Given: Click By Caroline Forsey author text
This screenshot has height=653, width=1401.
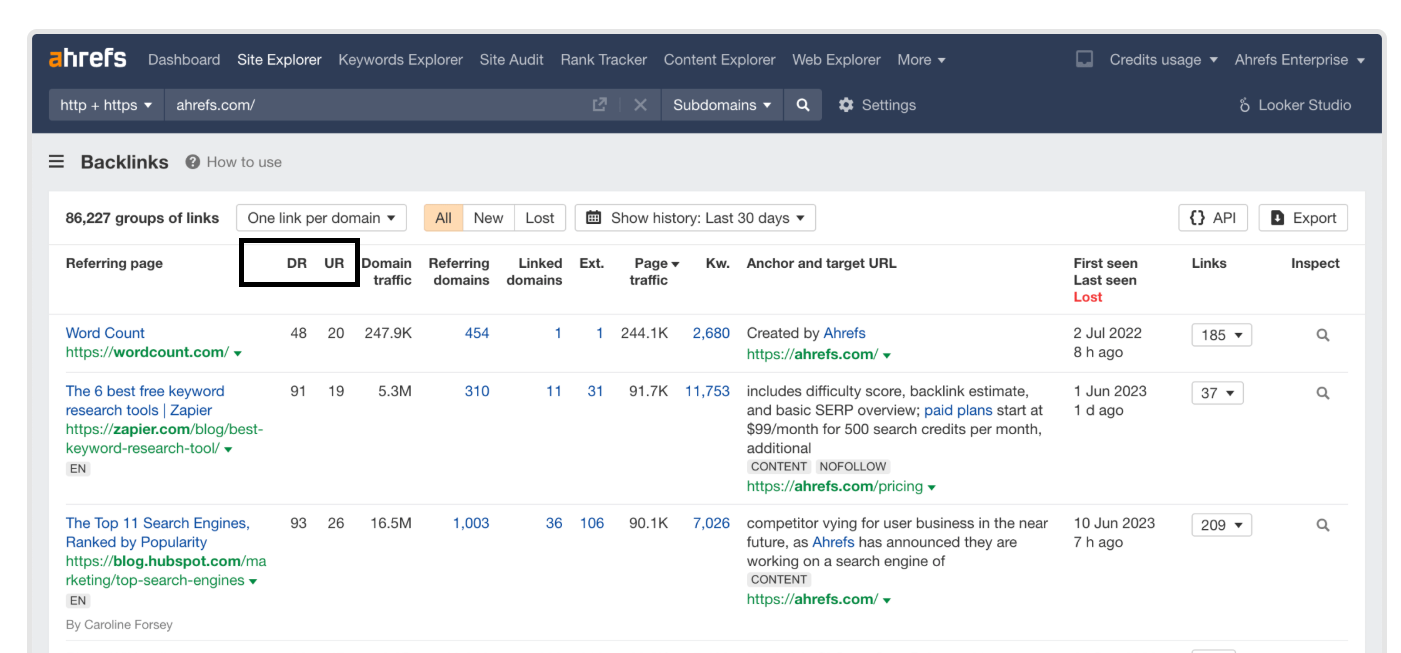Looking at the screenshot, I should [x=119, y=624].
